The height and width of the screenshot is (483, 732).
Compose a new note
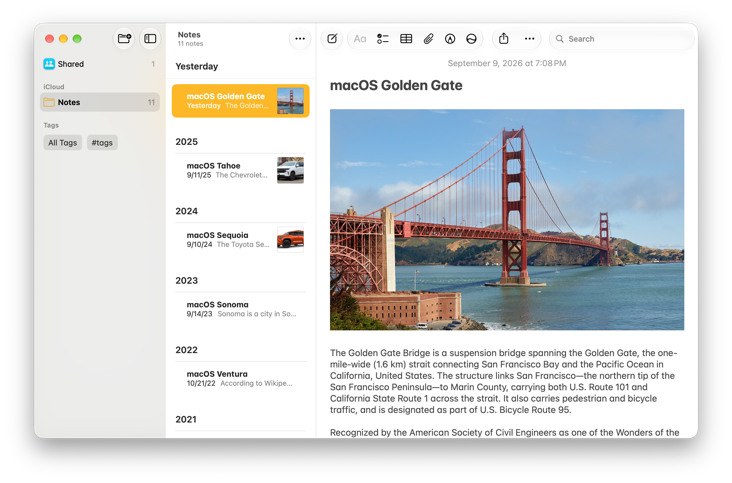[332, 39]
